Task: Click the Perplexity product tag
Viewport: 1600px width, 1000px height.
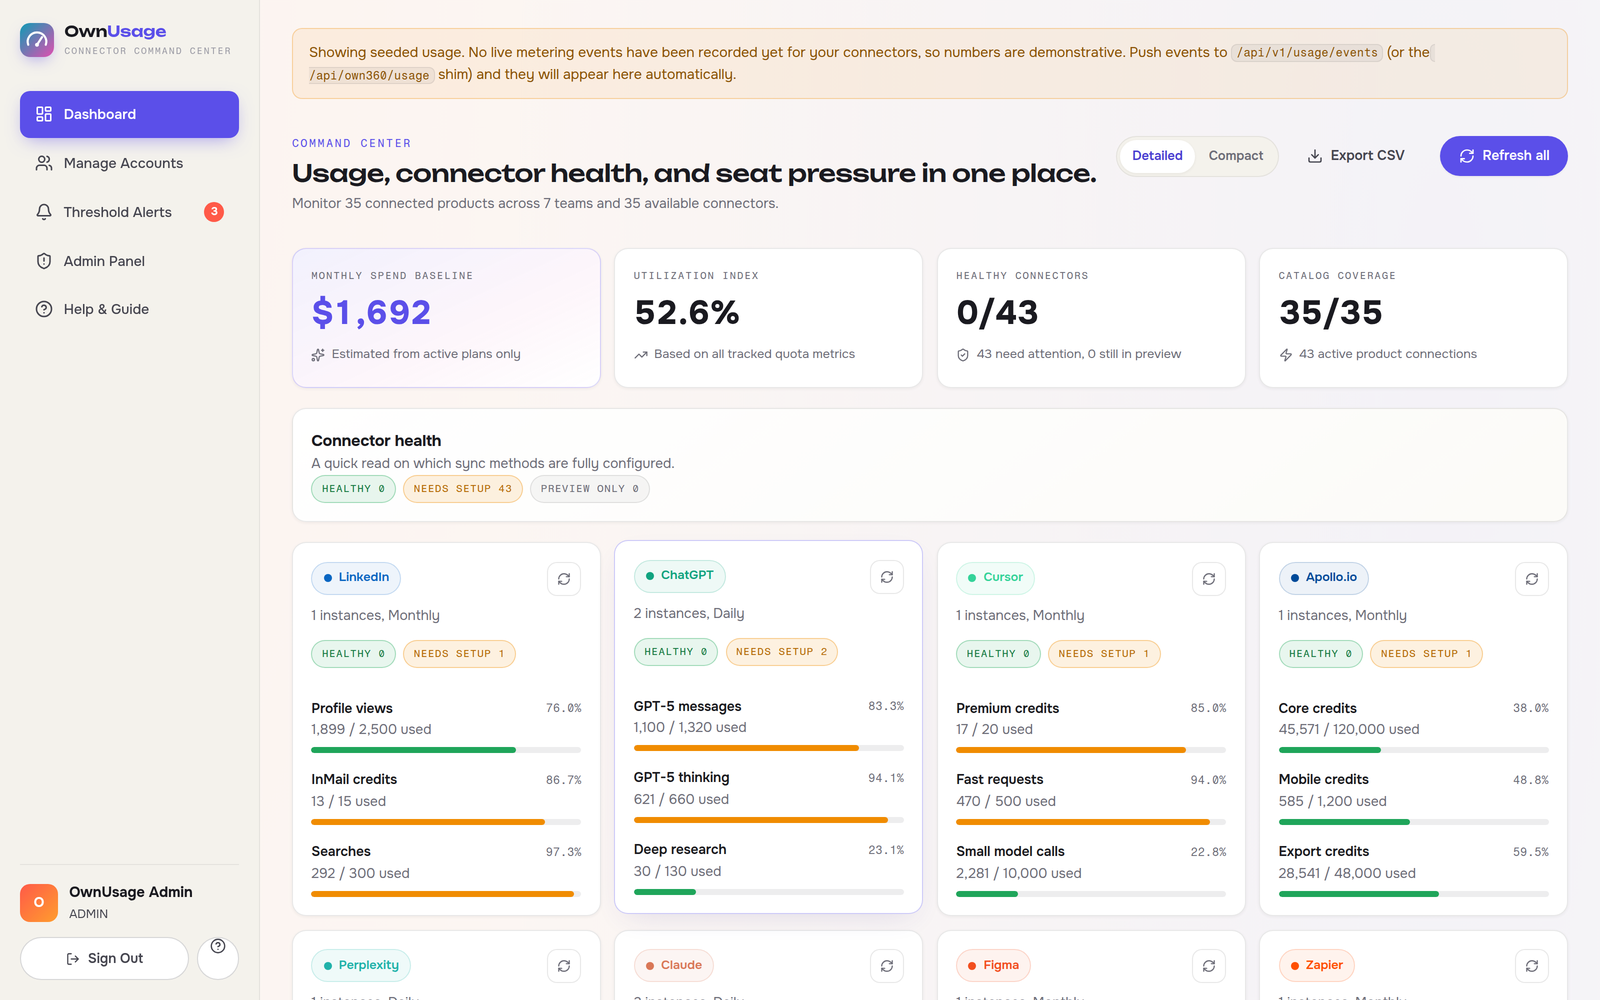Action: [361, 966]
